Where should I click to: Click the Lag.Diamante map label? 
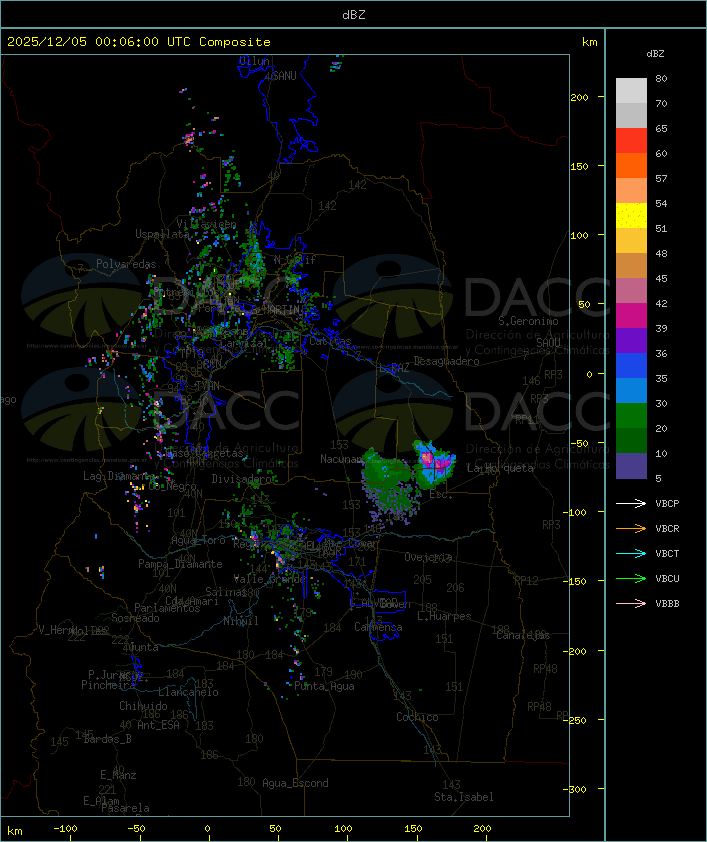tap(119, 476)
